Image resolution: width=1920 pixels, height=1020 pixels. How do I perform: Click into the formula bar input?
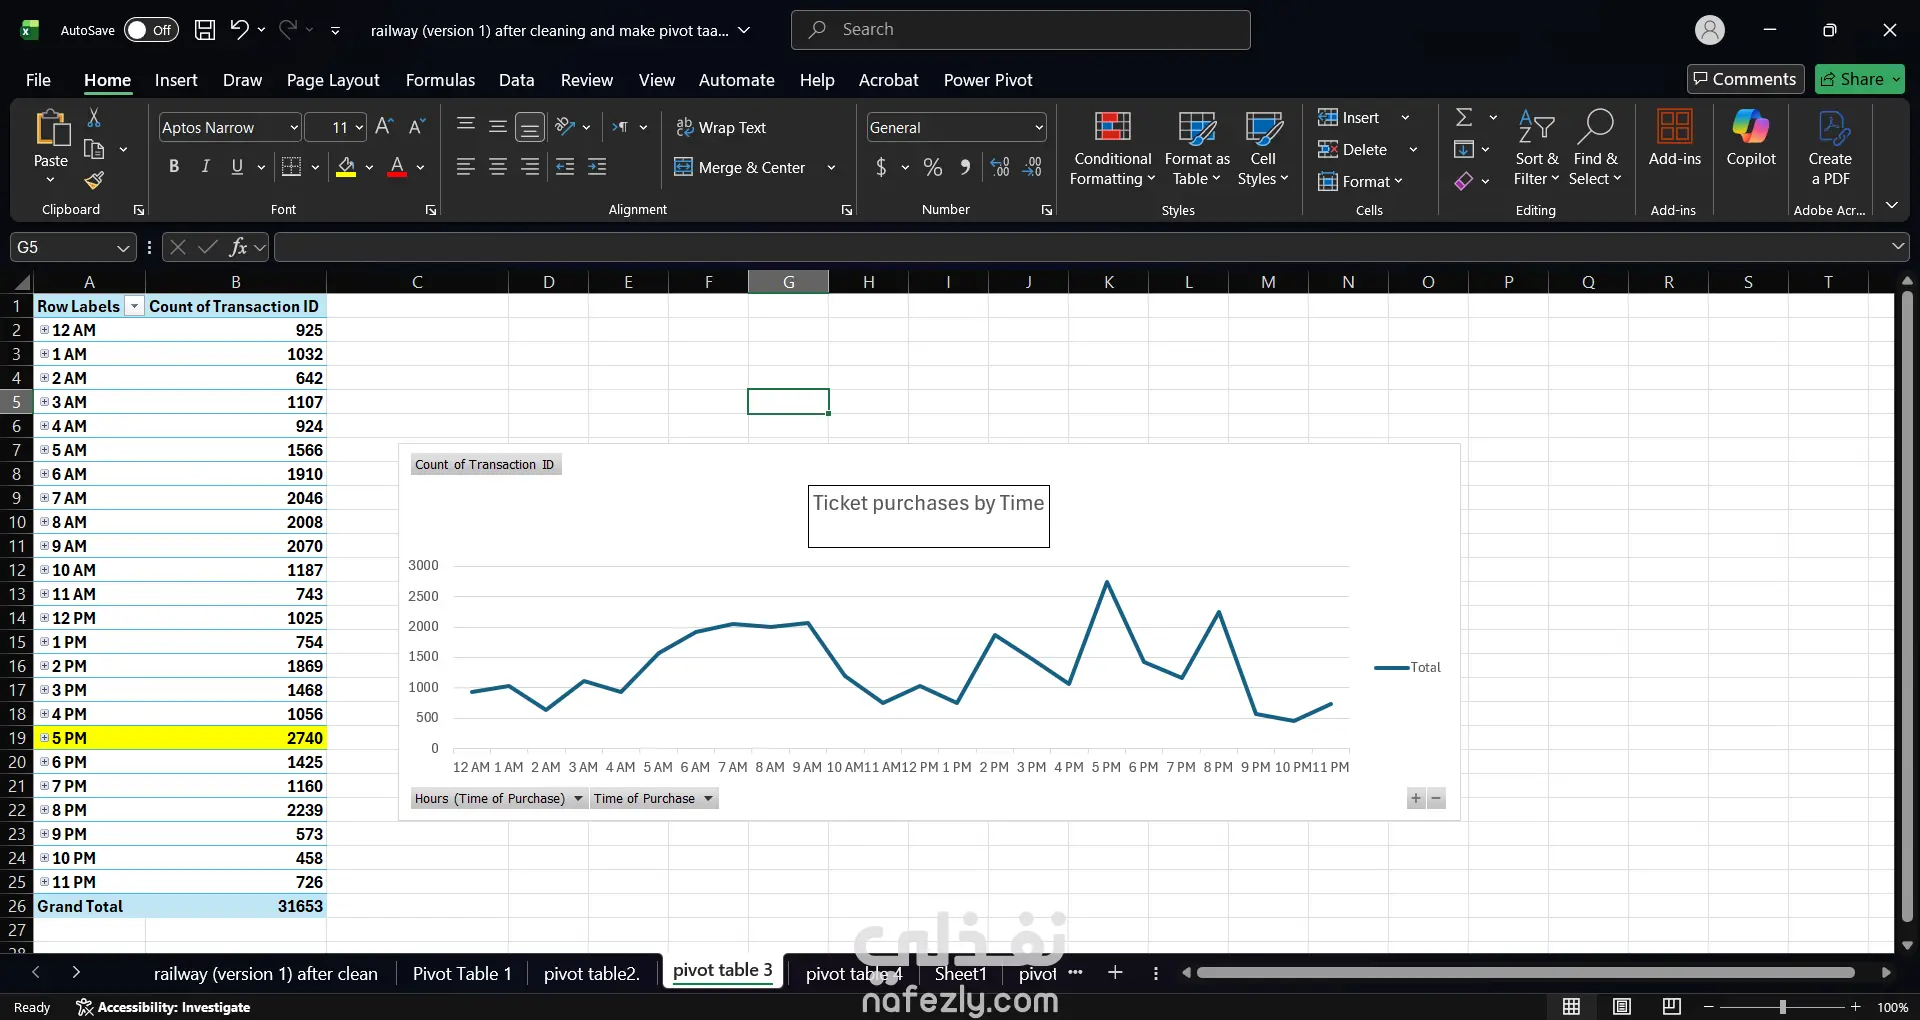[x=1080, y=247]
